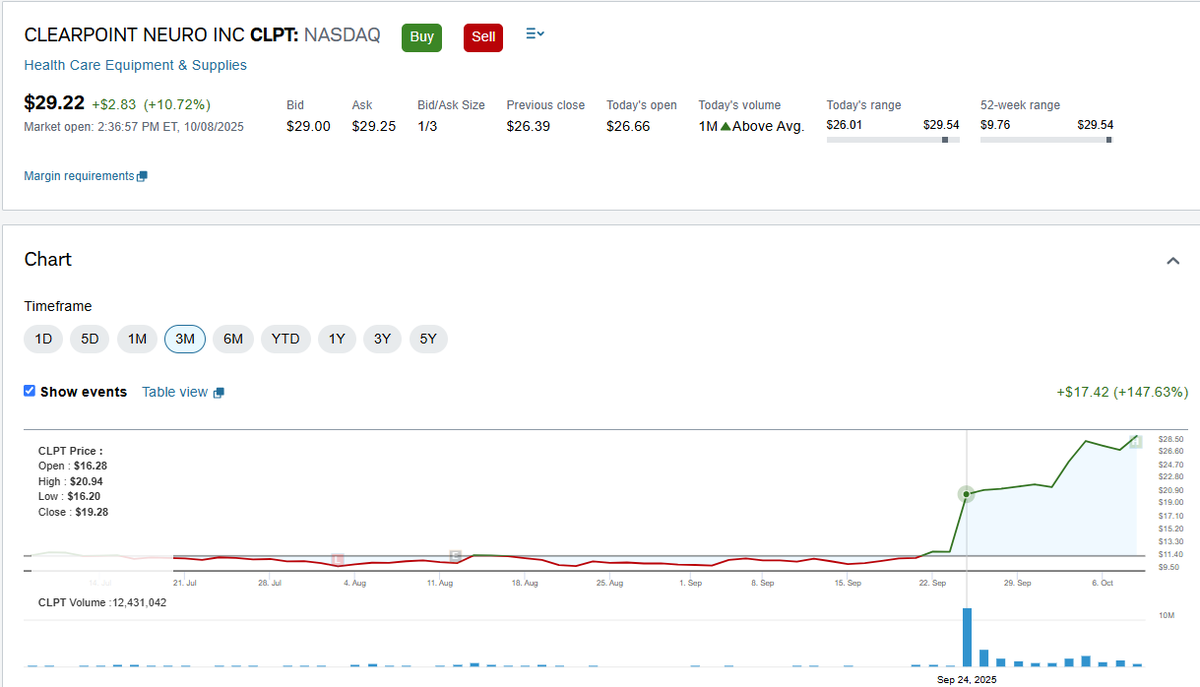
Task: Open the Margin requirements link
Action: tap(79, 176)
